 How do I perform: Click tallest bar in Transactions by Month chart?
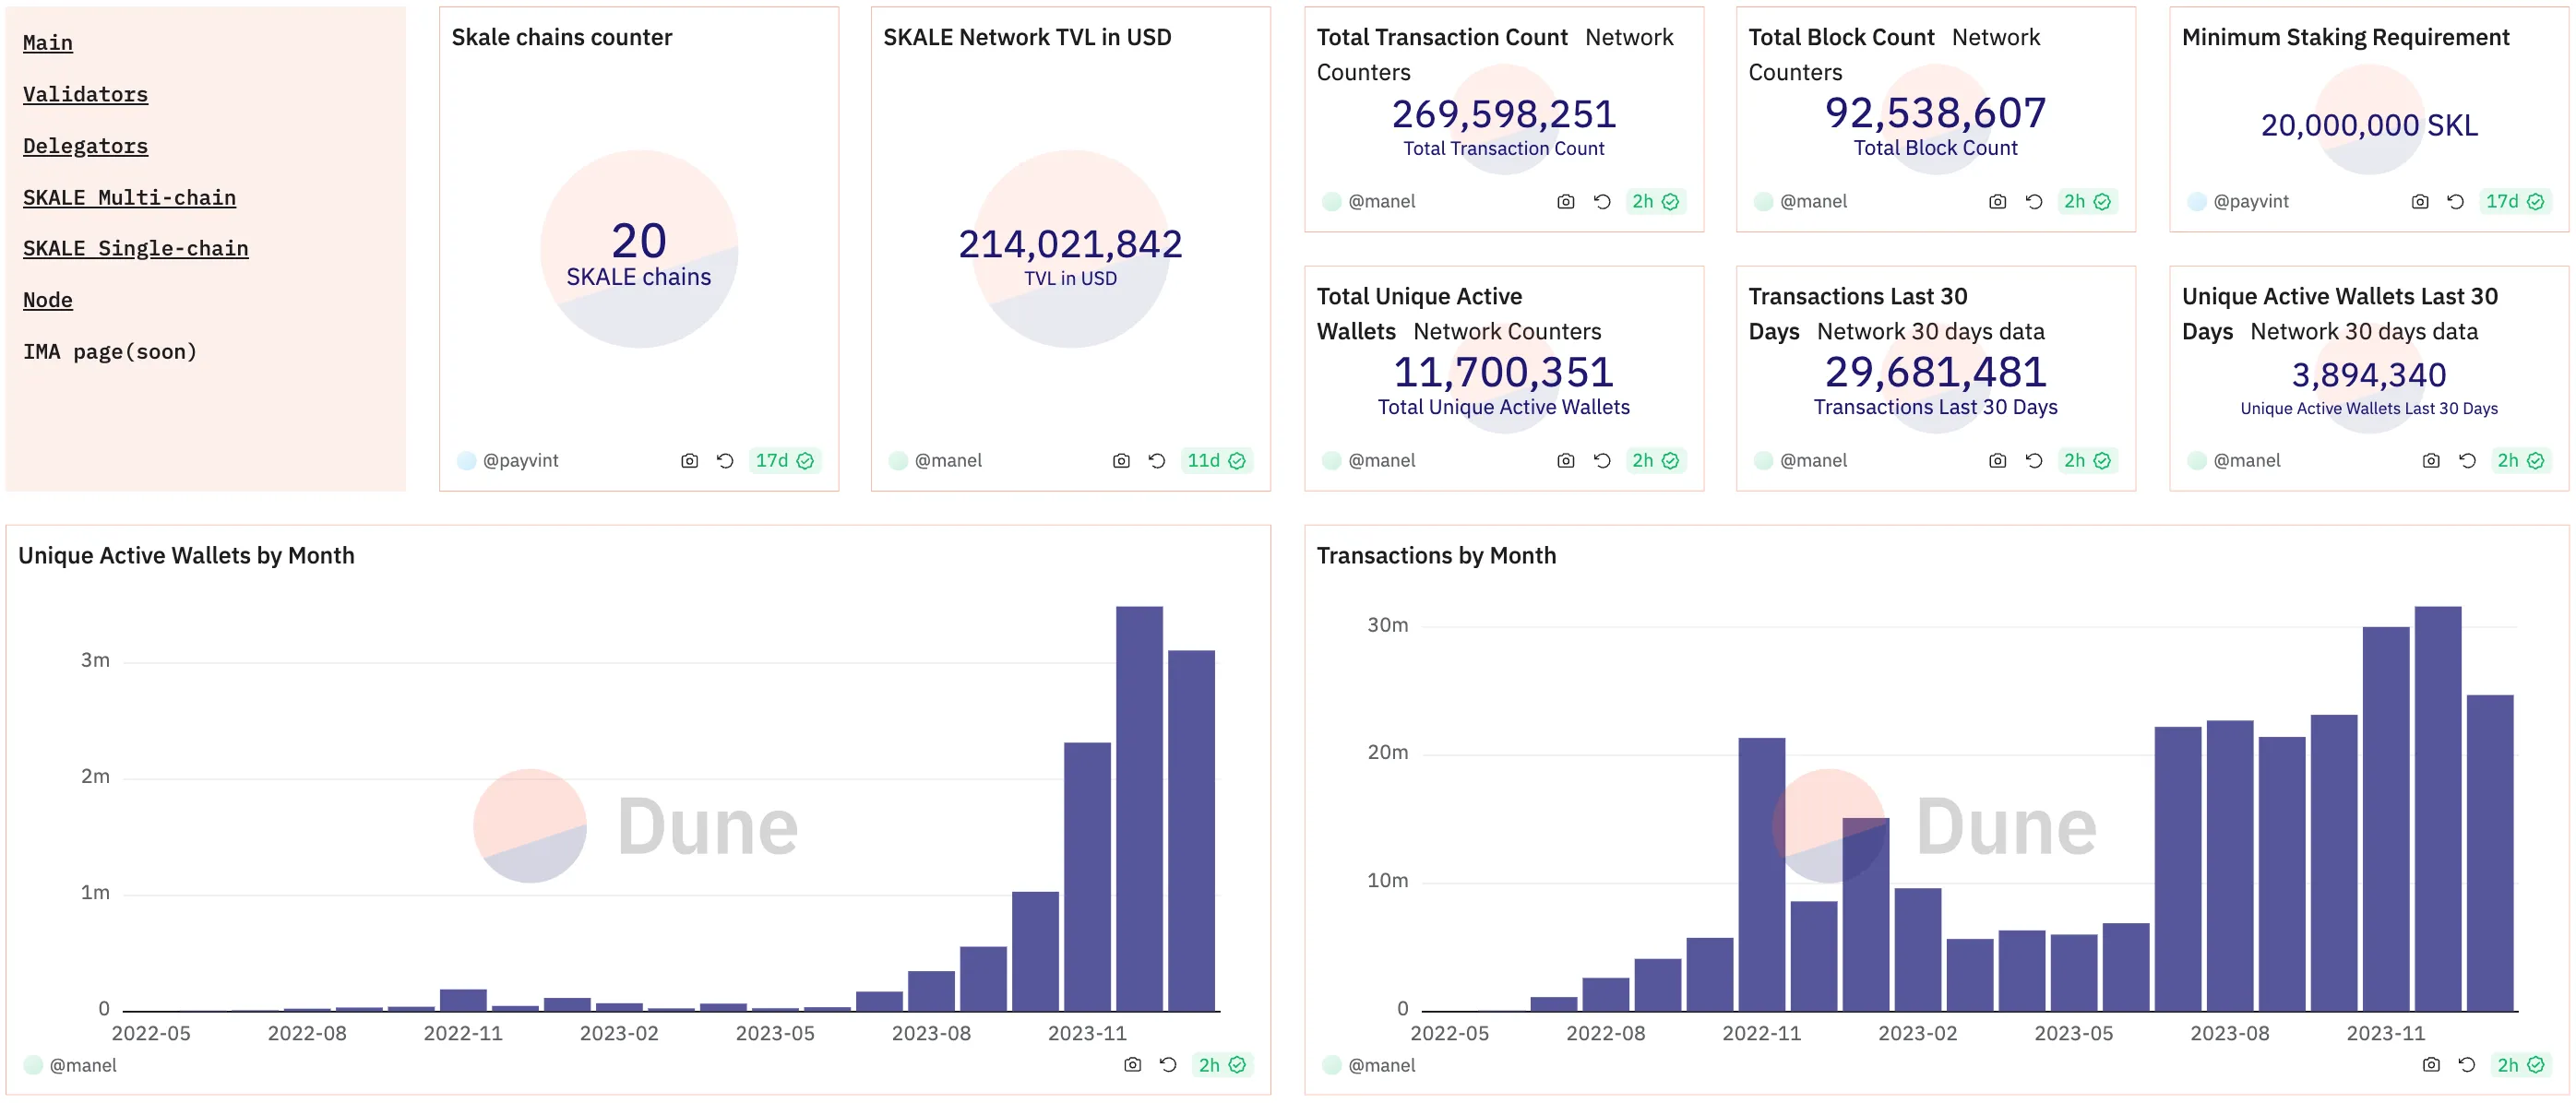[x=2438, y=809]
